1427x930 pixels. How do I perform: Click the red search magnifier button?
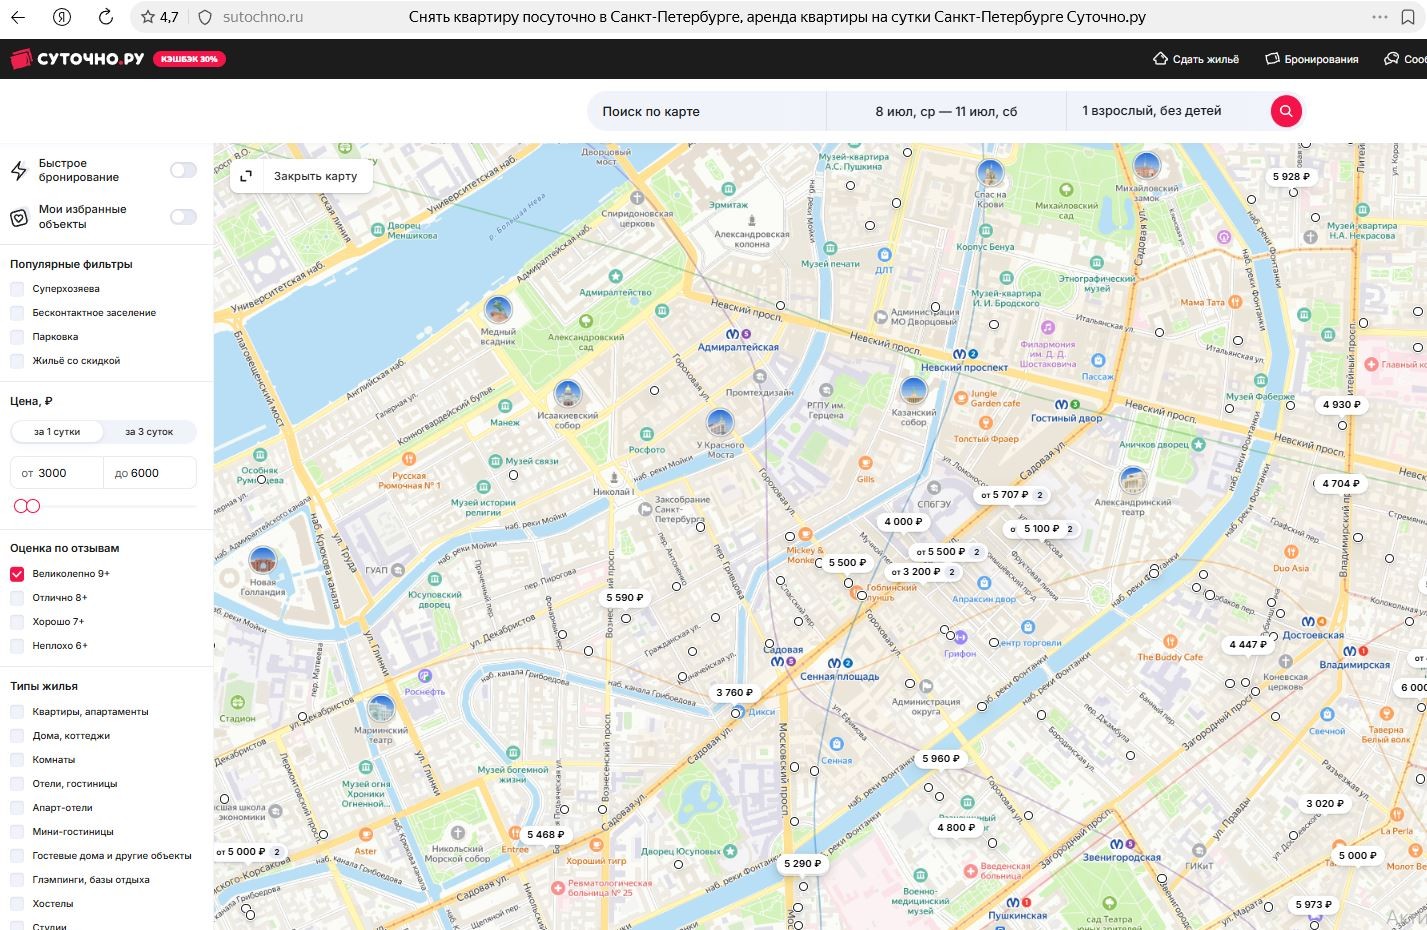click(x=1286, y=111)
